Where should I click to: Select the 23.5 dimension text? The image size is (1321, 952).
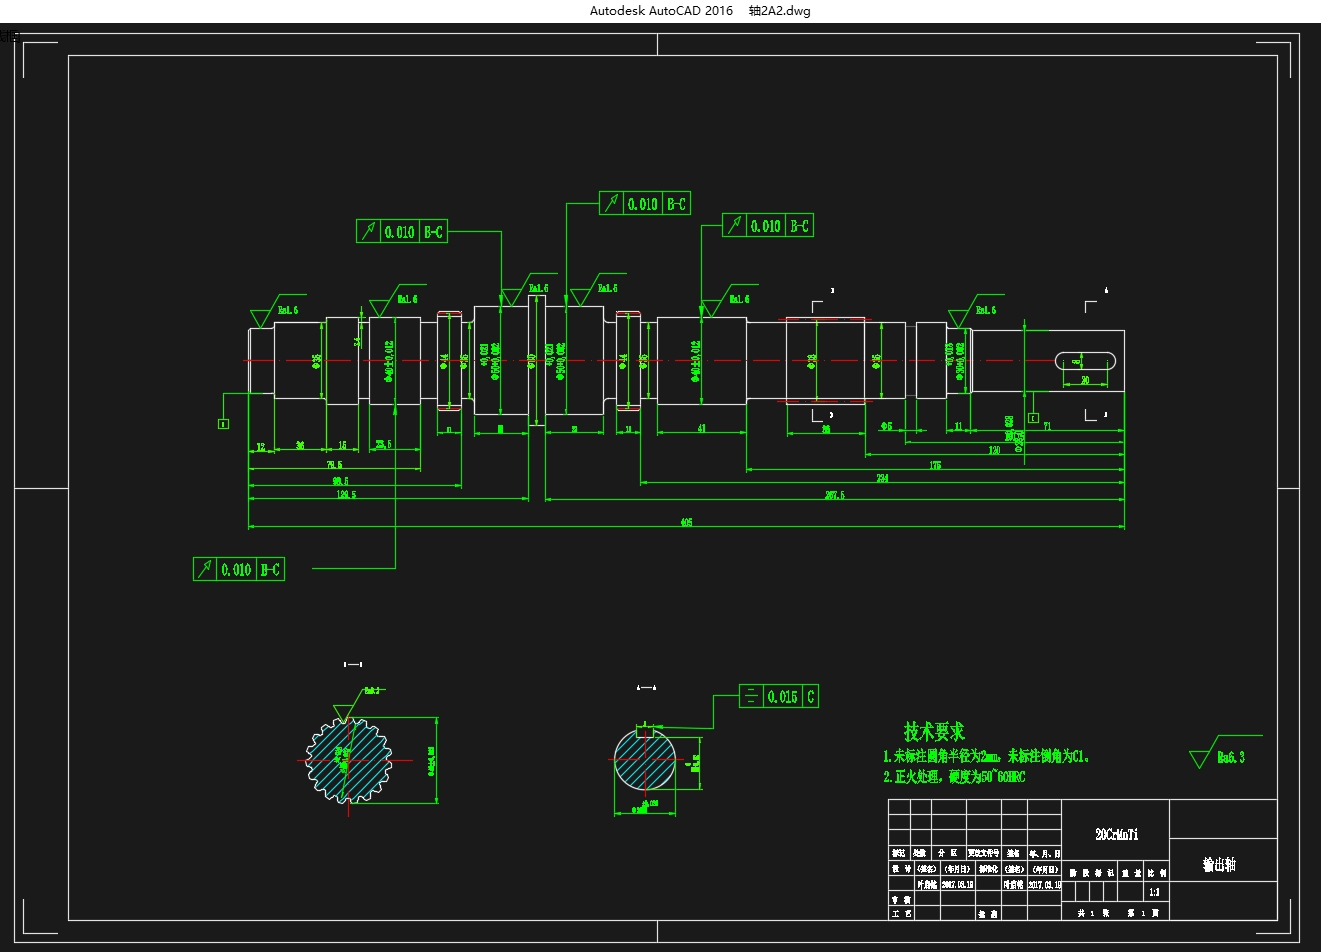[383, 444]
